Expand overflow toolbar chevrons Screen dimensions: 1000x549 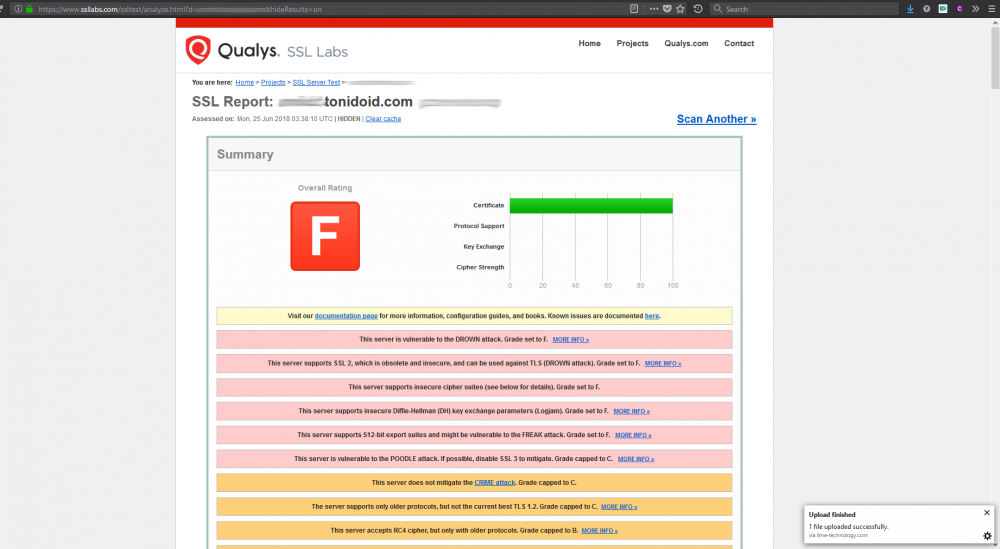975,9
